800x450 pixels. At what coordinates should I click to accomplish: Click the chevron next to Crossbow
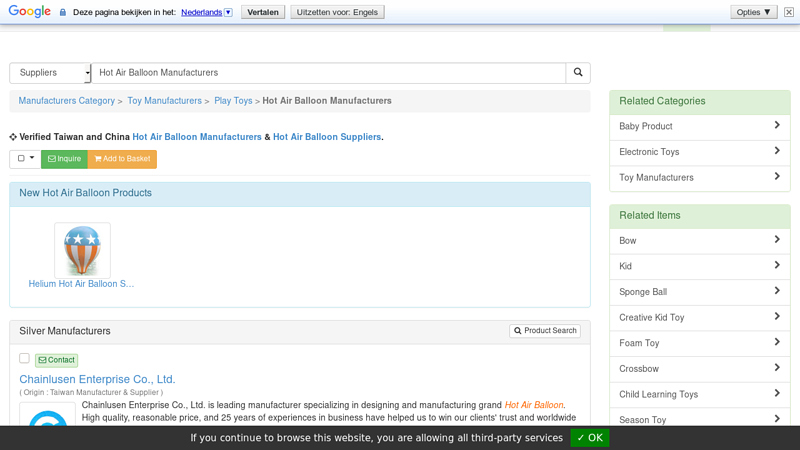[777, 367]
